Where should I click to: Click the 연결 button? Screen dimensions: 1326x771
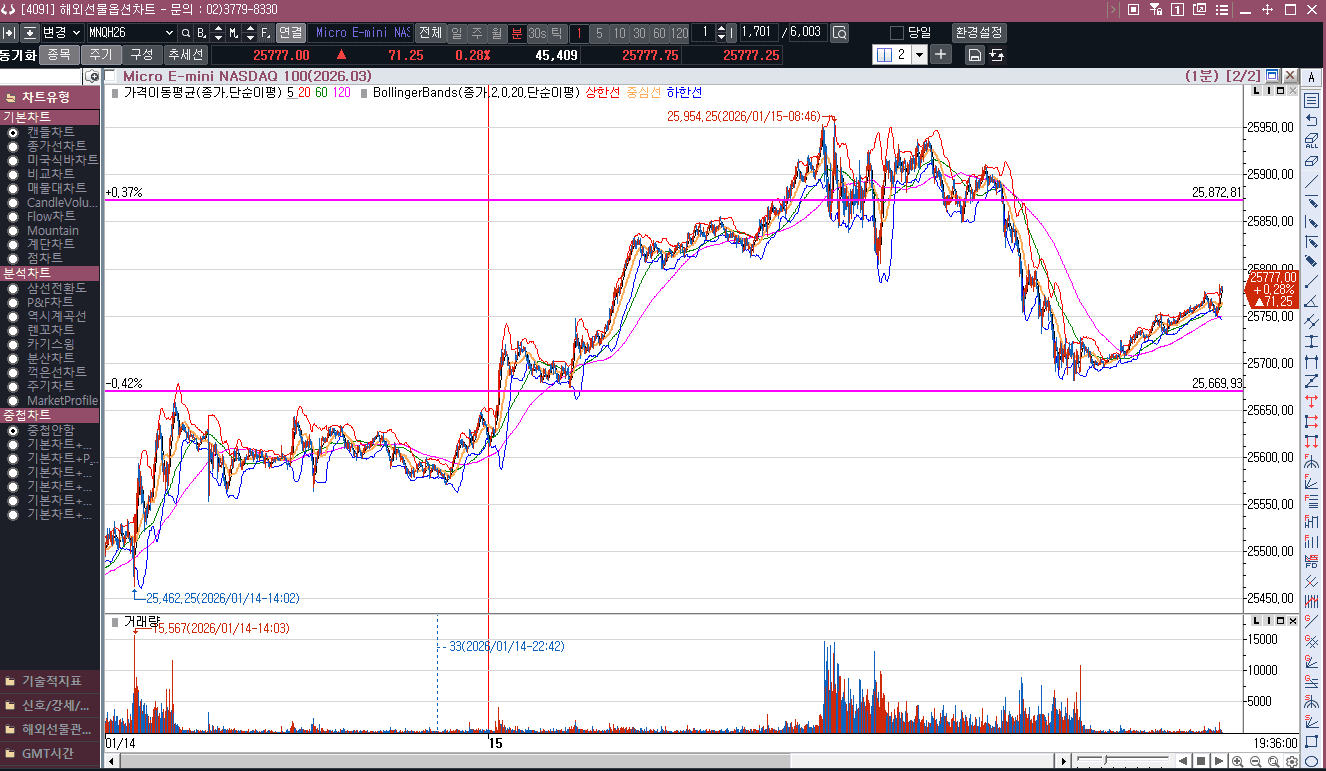(x=290, y=32)
